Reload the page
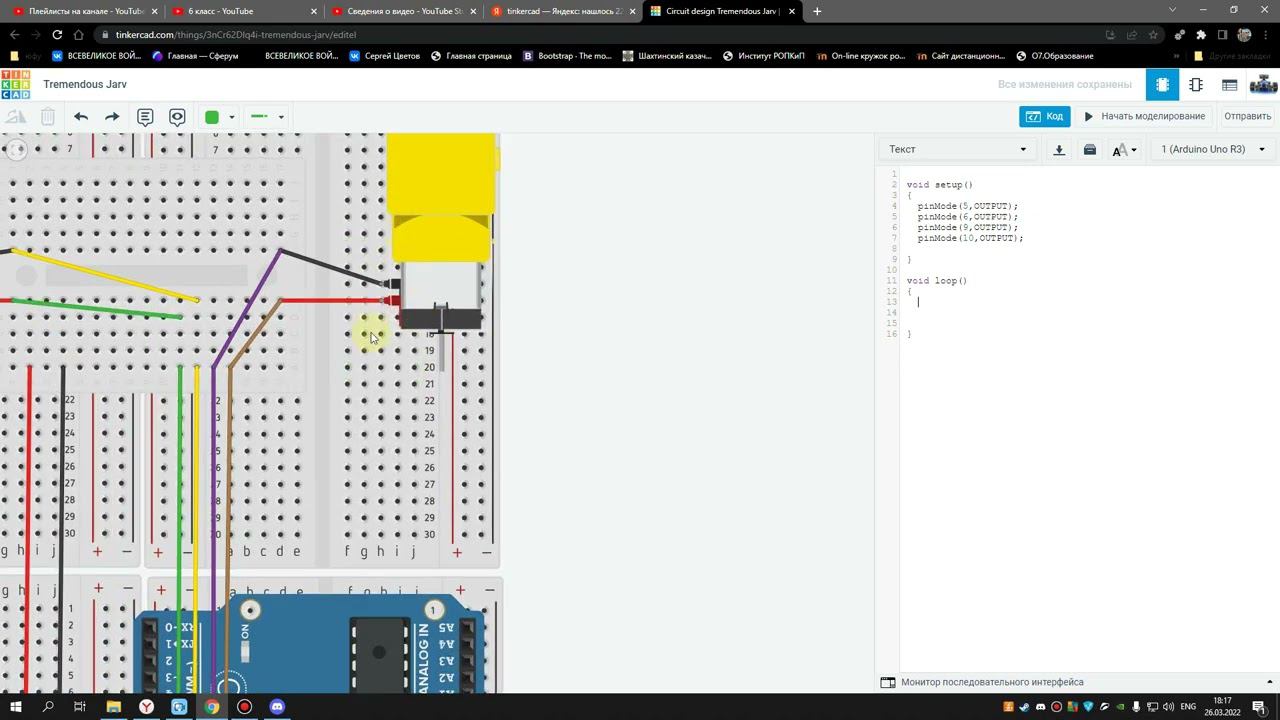Viewport: 1280px width, 720px height. click(57, 35)
